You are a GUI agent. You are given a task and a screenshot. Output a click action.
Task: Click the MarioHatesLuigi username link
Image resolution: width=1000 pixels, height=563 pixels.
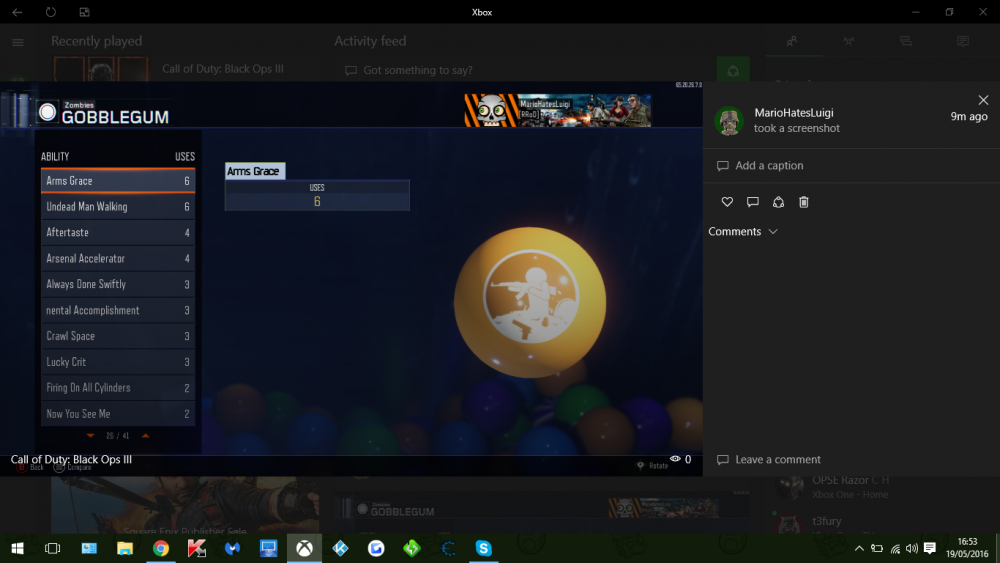click(x=793, y=113)
